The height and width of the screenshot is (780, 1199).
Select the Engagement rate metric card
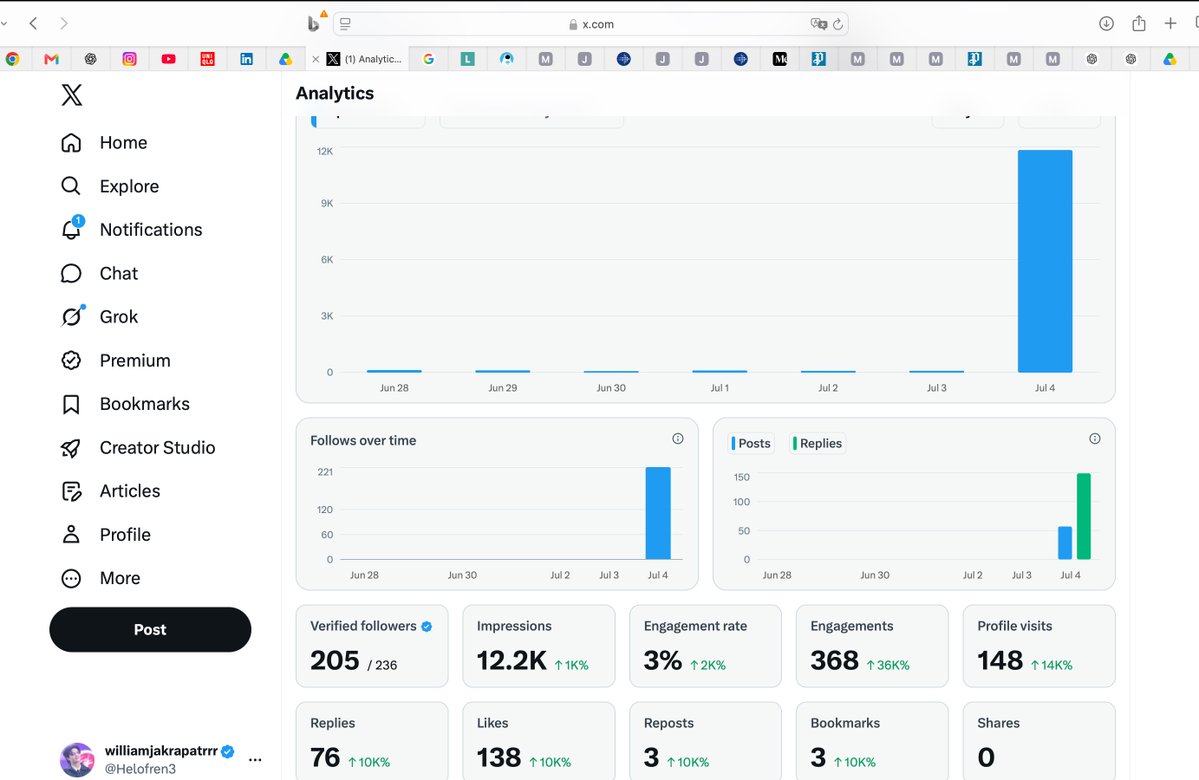point(705,646)
